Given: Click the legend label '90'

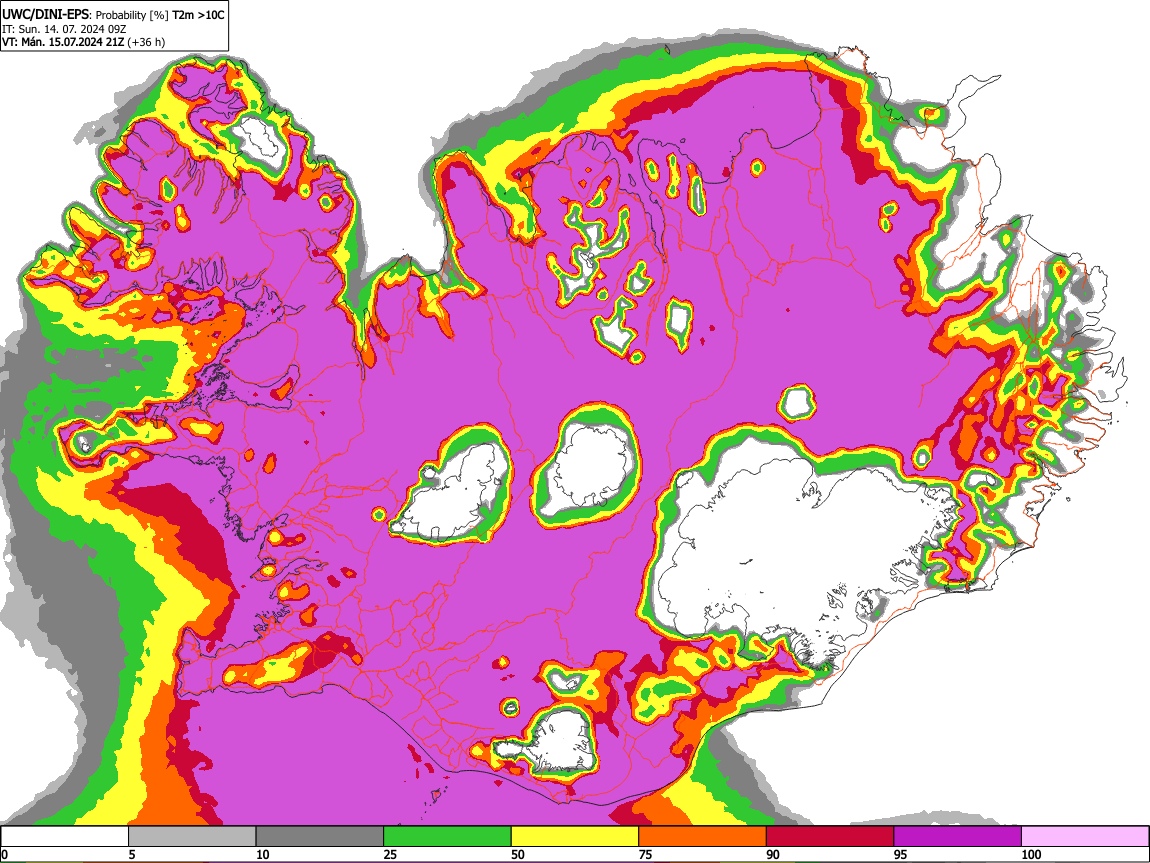Looking at the screenshot, I should (x=773, y=854).
